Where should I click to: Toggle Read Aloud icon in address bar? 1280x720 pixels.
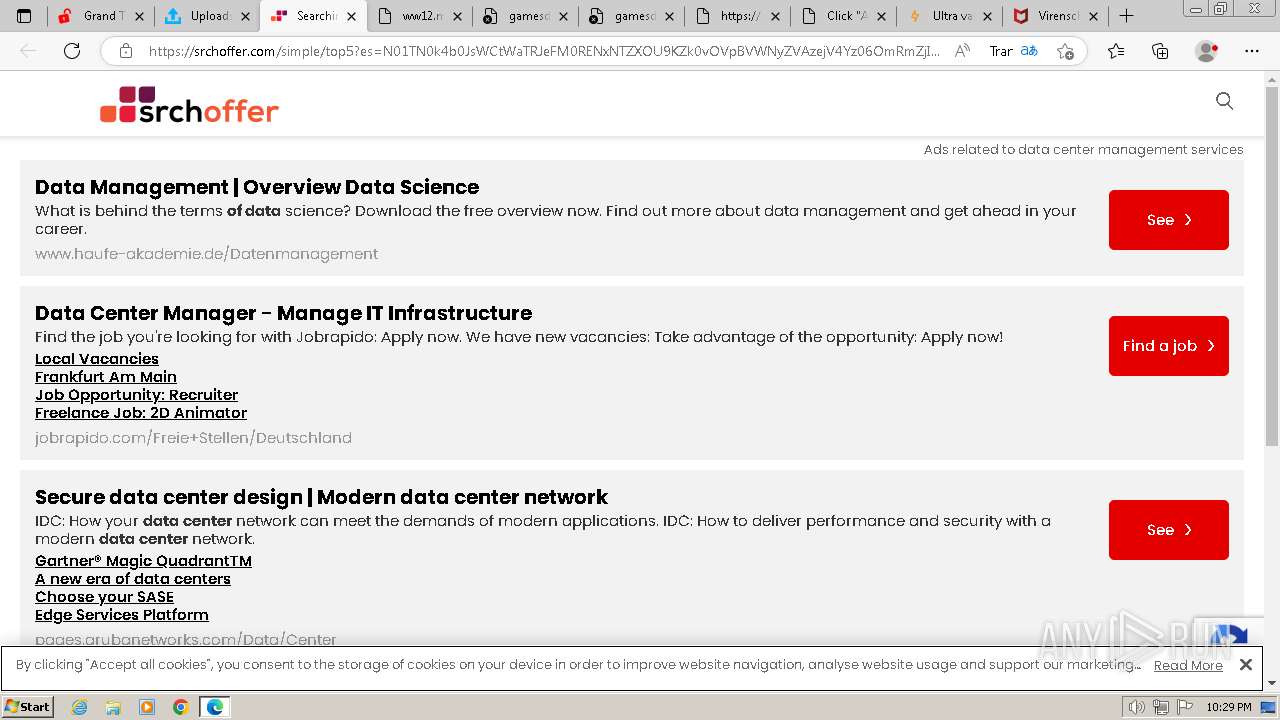coord(962,51)
